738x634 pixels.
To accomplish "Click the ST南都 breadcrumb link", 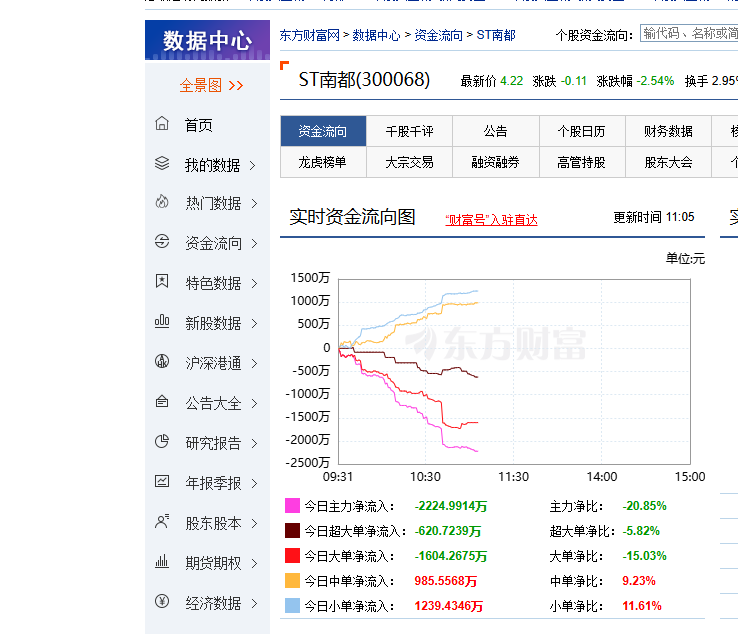I will [x=496, y=35].
